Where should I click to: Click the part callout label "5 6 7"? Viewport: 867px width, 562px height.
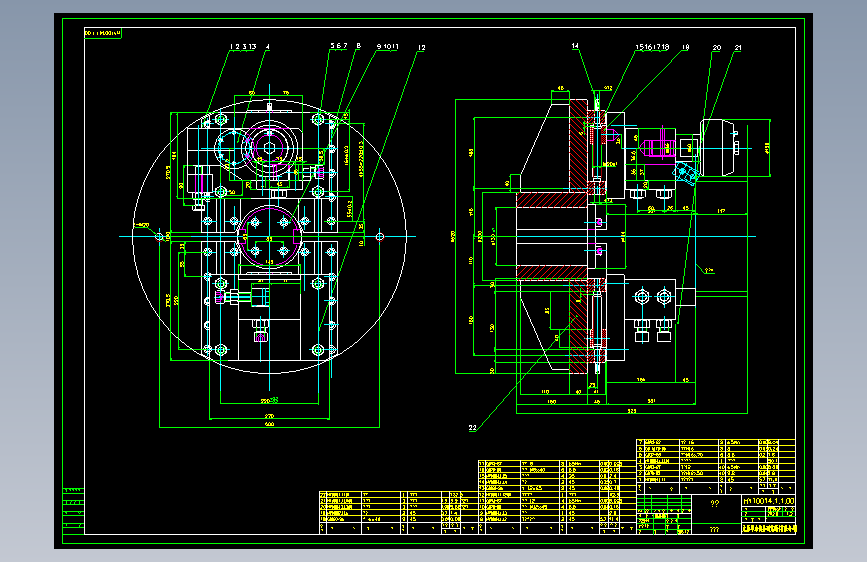(339, 46)
